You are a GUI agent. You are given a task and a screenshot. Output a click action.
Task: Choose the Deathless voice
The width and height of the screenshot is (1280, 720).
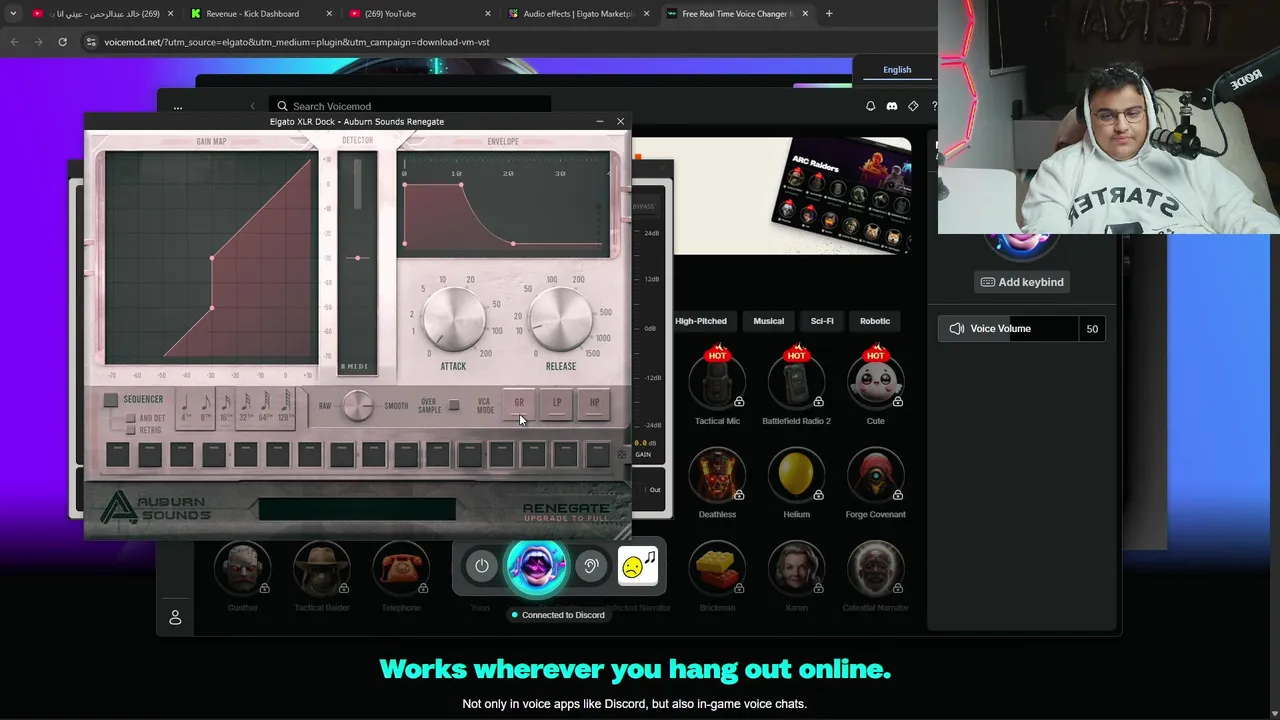(717, 474)
